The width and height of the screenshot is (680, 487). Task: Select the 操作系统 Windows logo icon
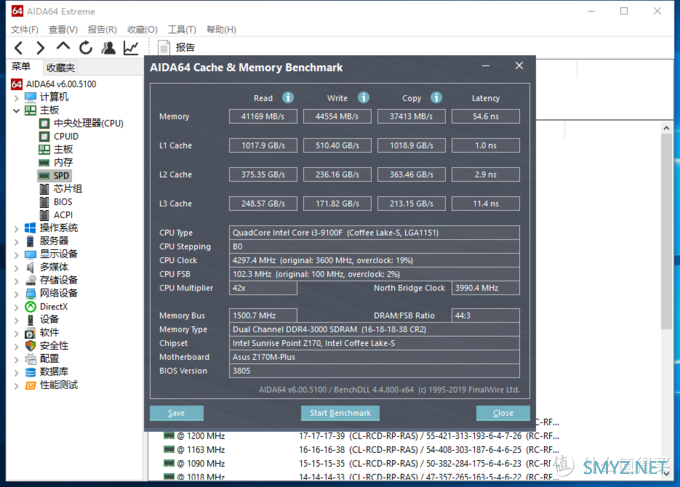[30, 228]
